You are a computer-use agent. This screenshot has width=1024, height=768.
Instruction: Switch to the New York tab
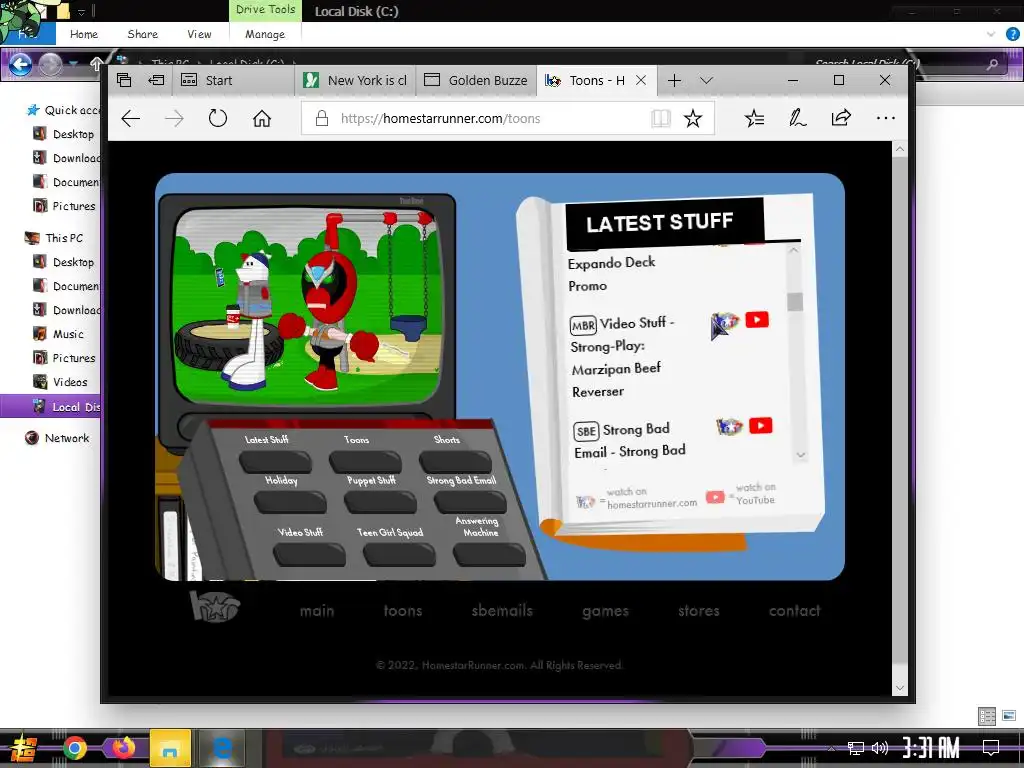coord(356,80)
